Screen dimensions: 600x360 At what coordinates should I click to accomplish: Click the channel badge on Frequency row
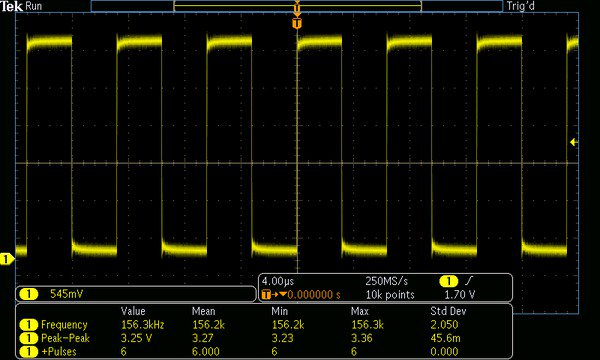(29, 325)
